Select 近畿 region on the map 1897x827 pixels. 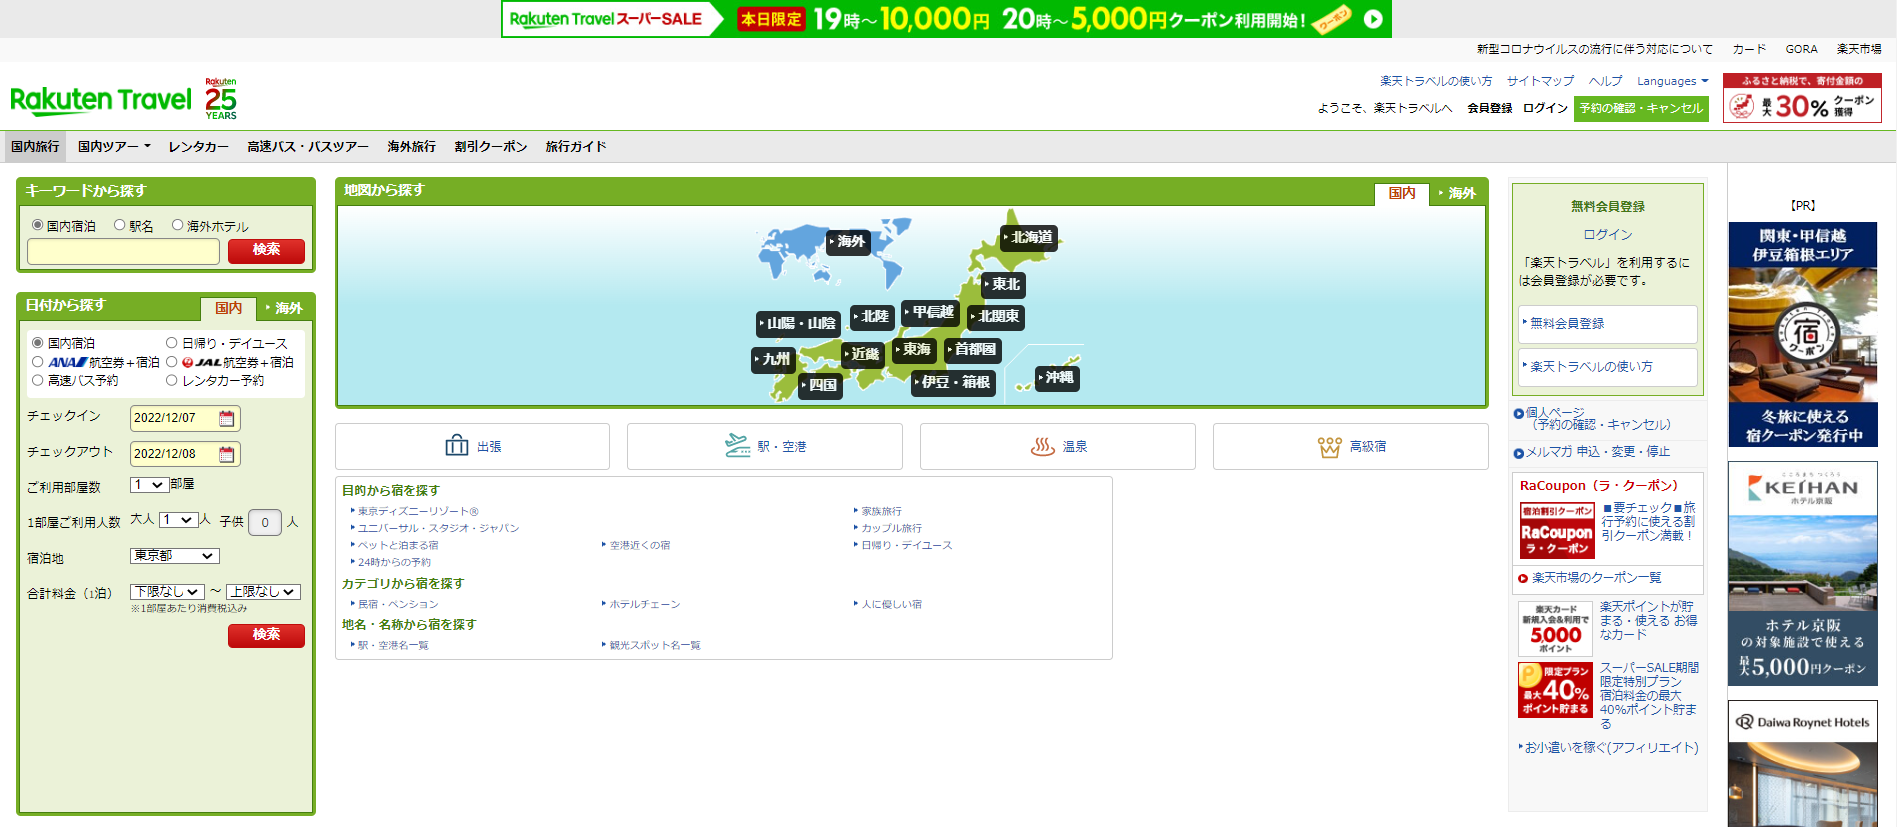863,354
